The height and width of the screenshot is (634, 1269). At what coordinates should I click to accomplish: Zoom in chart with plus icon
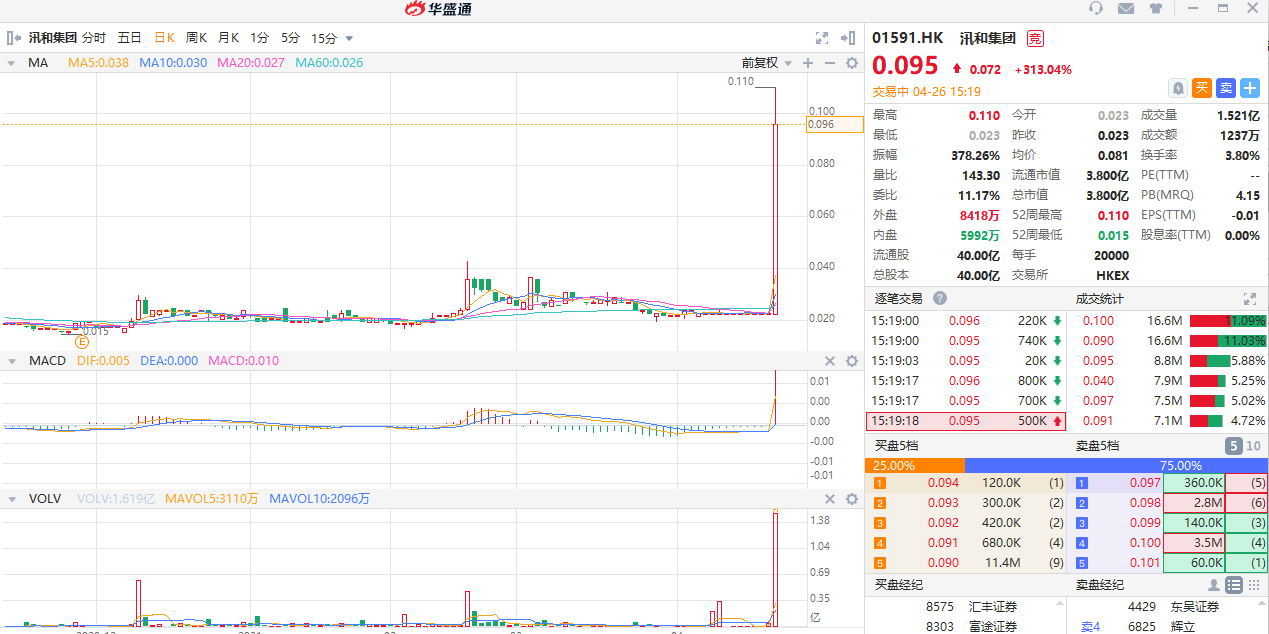(x=808, y=63)
